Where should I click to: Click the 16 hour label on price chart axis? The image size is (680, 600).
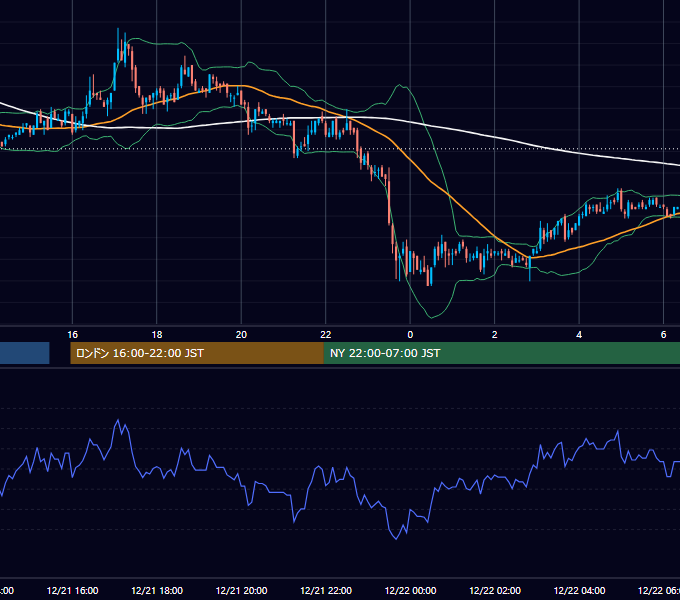[x=72, y=335]
